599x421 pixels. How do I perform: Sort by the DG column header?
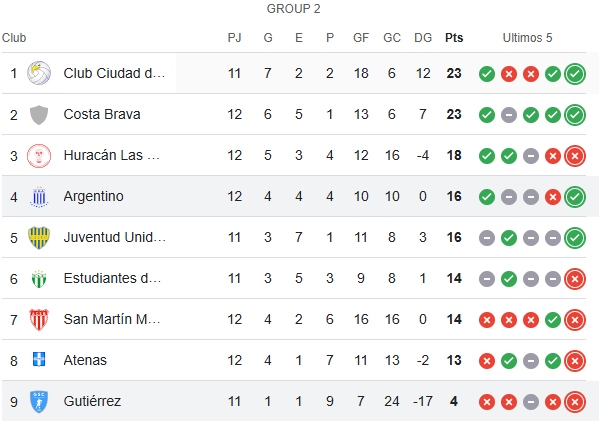click(423, 38)
